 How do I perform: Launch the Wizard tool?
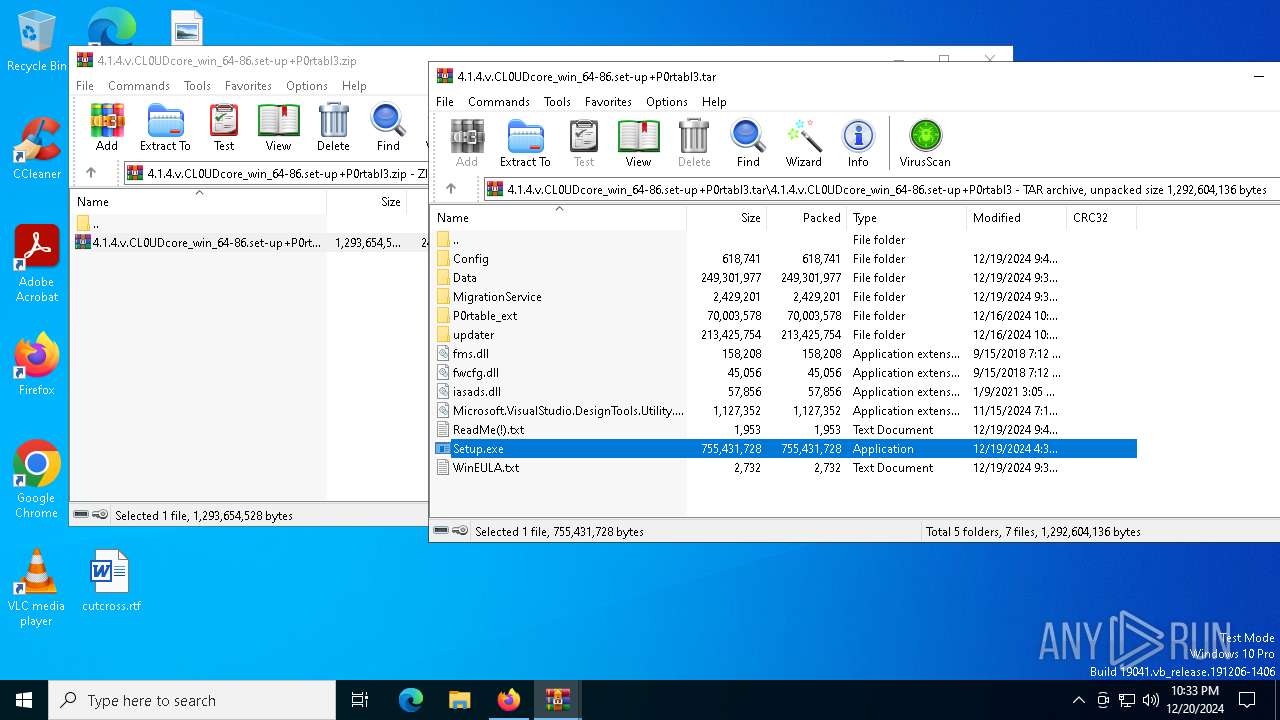click(803, 143)
